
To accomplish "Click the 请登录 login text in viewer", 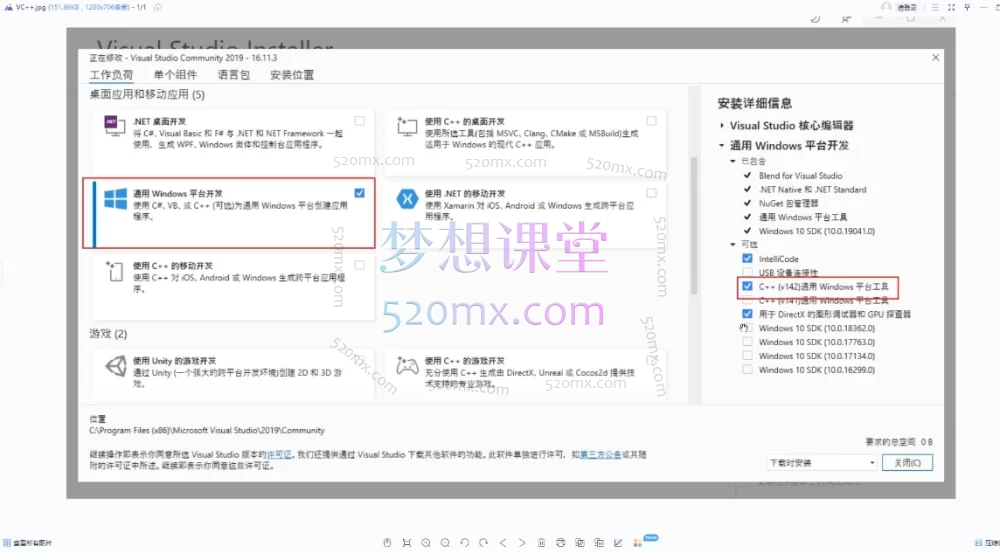I will coord(906,8).
